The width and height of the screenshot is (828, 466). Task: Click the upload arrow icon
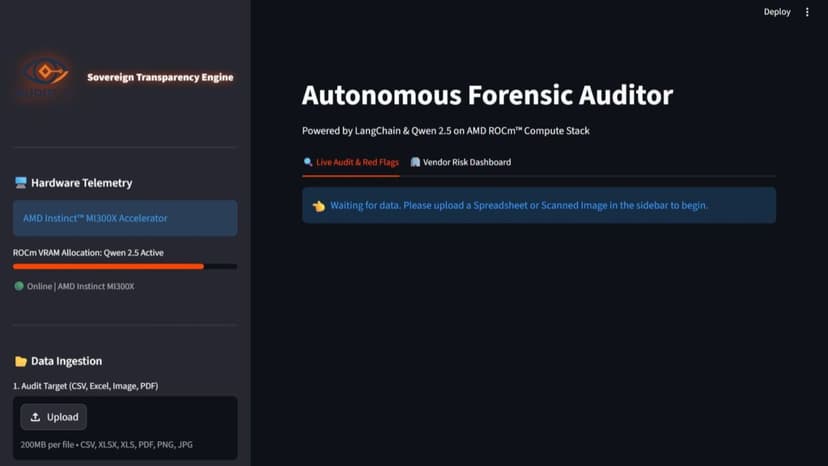click(x=35, y=417)
